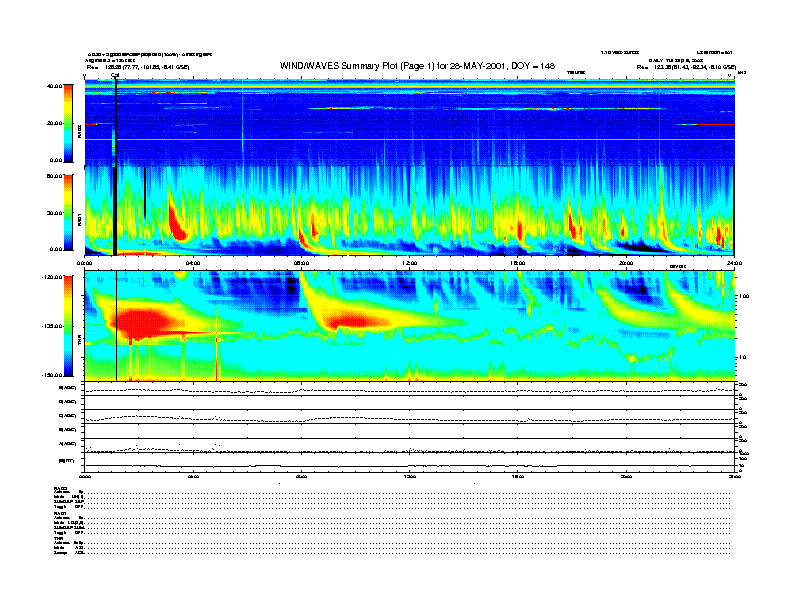Screen dimensions: 792x612
Task: Click the 60.00 label on RAD1 scale
Action: [x=54, y=176]
